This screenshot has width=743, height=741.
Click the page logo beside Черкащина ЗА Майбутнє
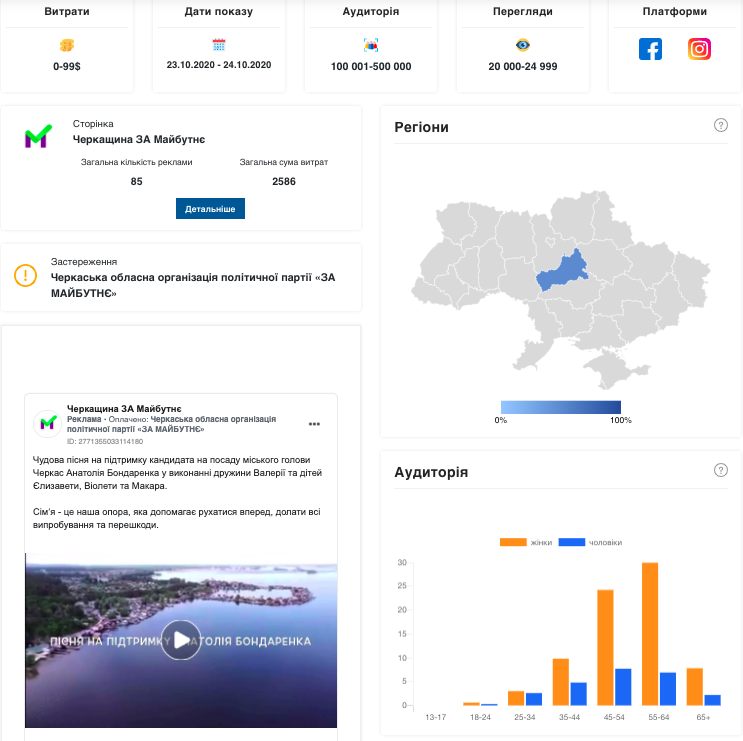pos(37,138)
